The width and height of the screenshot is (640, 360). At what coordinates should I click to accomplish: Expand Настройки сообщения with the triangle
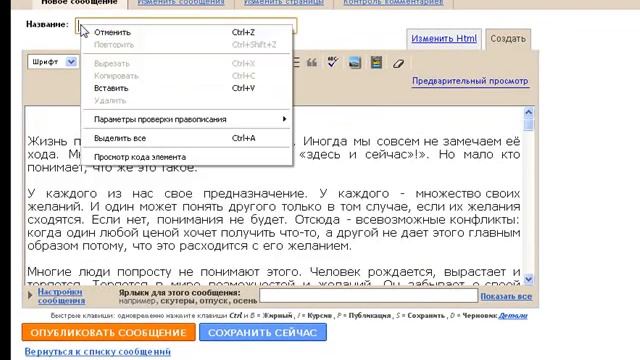pyautogui.click(x=30, y=295)
